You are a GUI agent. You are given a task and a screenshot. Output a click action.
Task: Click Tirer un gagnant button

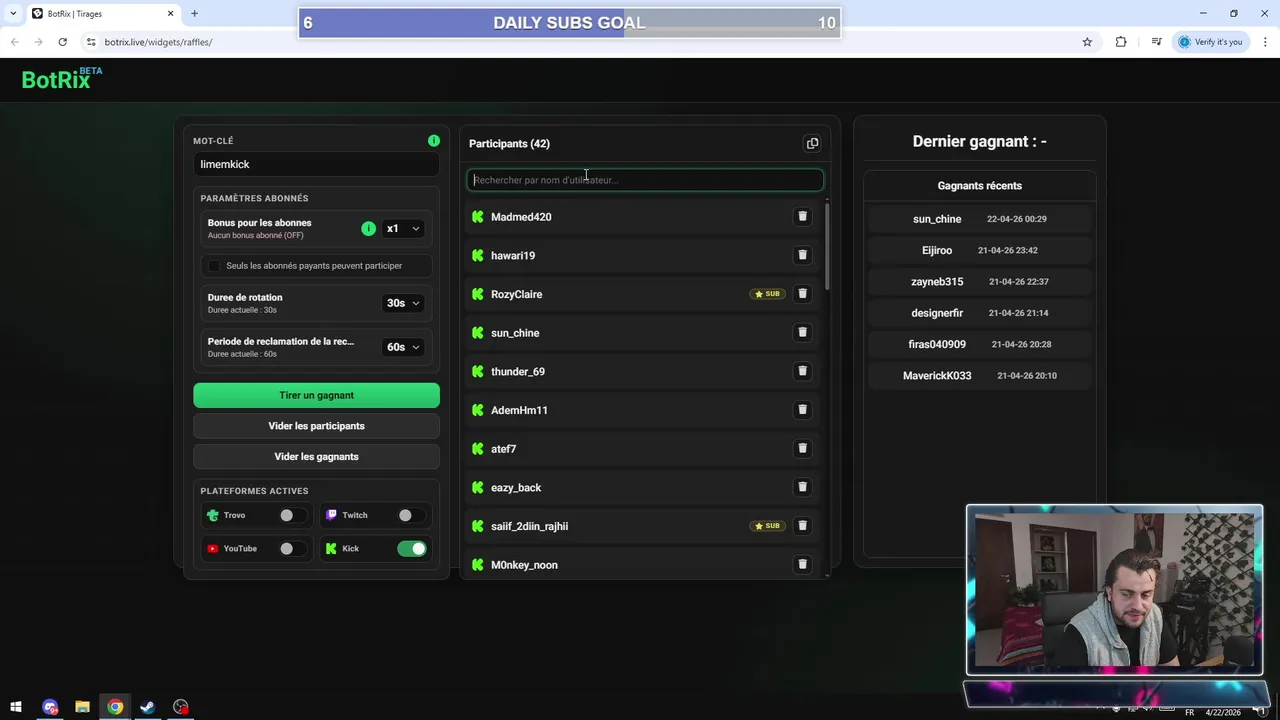click(x=316, y=395)
